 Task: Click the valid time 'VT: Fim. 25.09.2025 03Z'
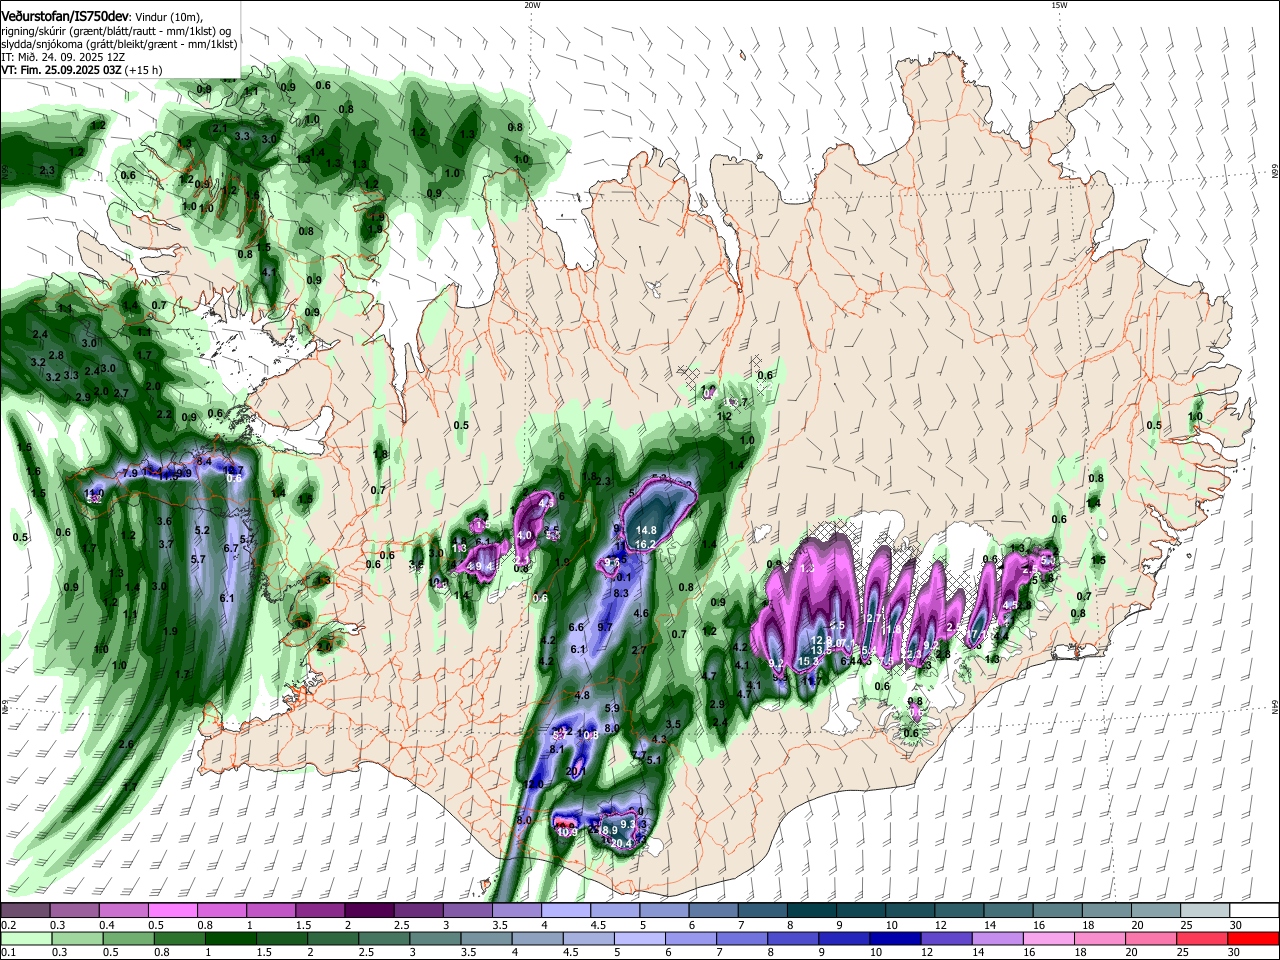click(x=61, y=71)
